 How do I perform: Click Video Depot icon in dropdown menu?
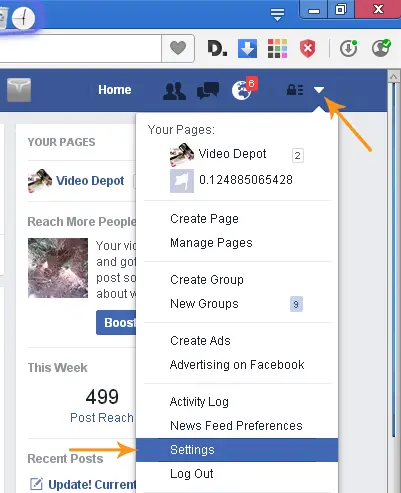182,155
